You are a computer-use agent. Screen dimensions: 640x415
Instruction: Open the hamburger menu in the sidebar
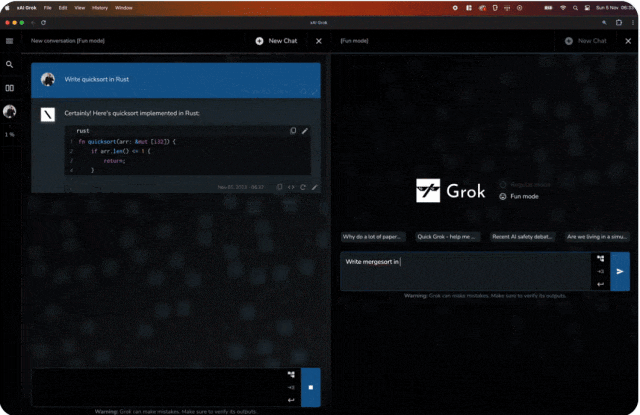9,41
